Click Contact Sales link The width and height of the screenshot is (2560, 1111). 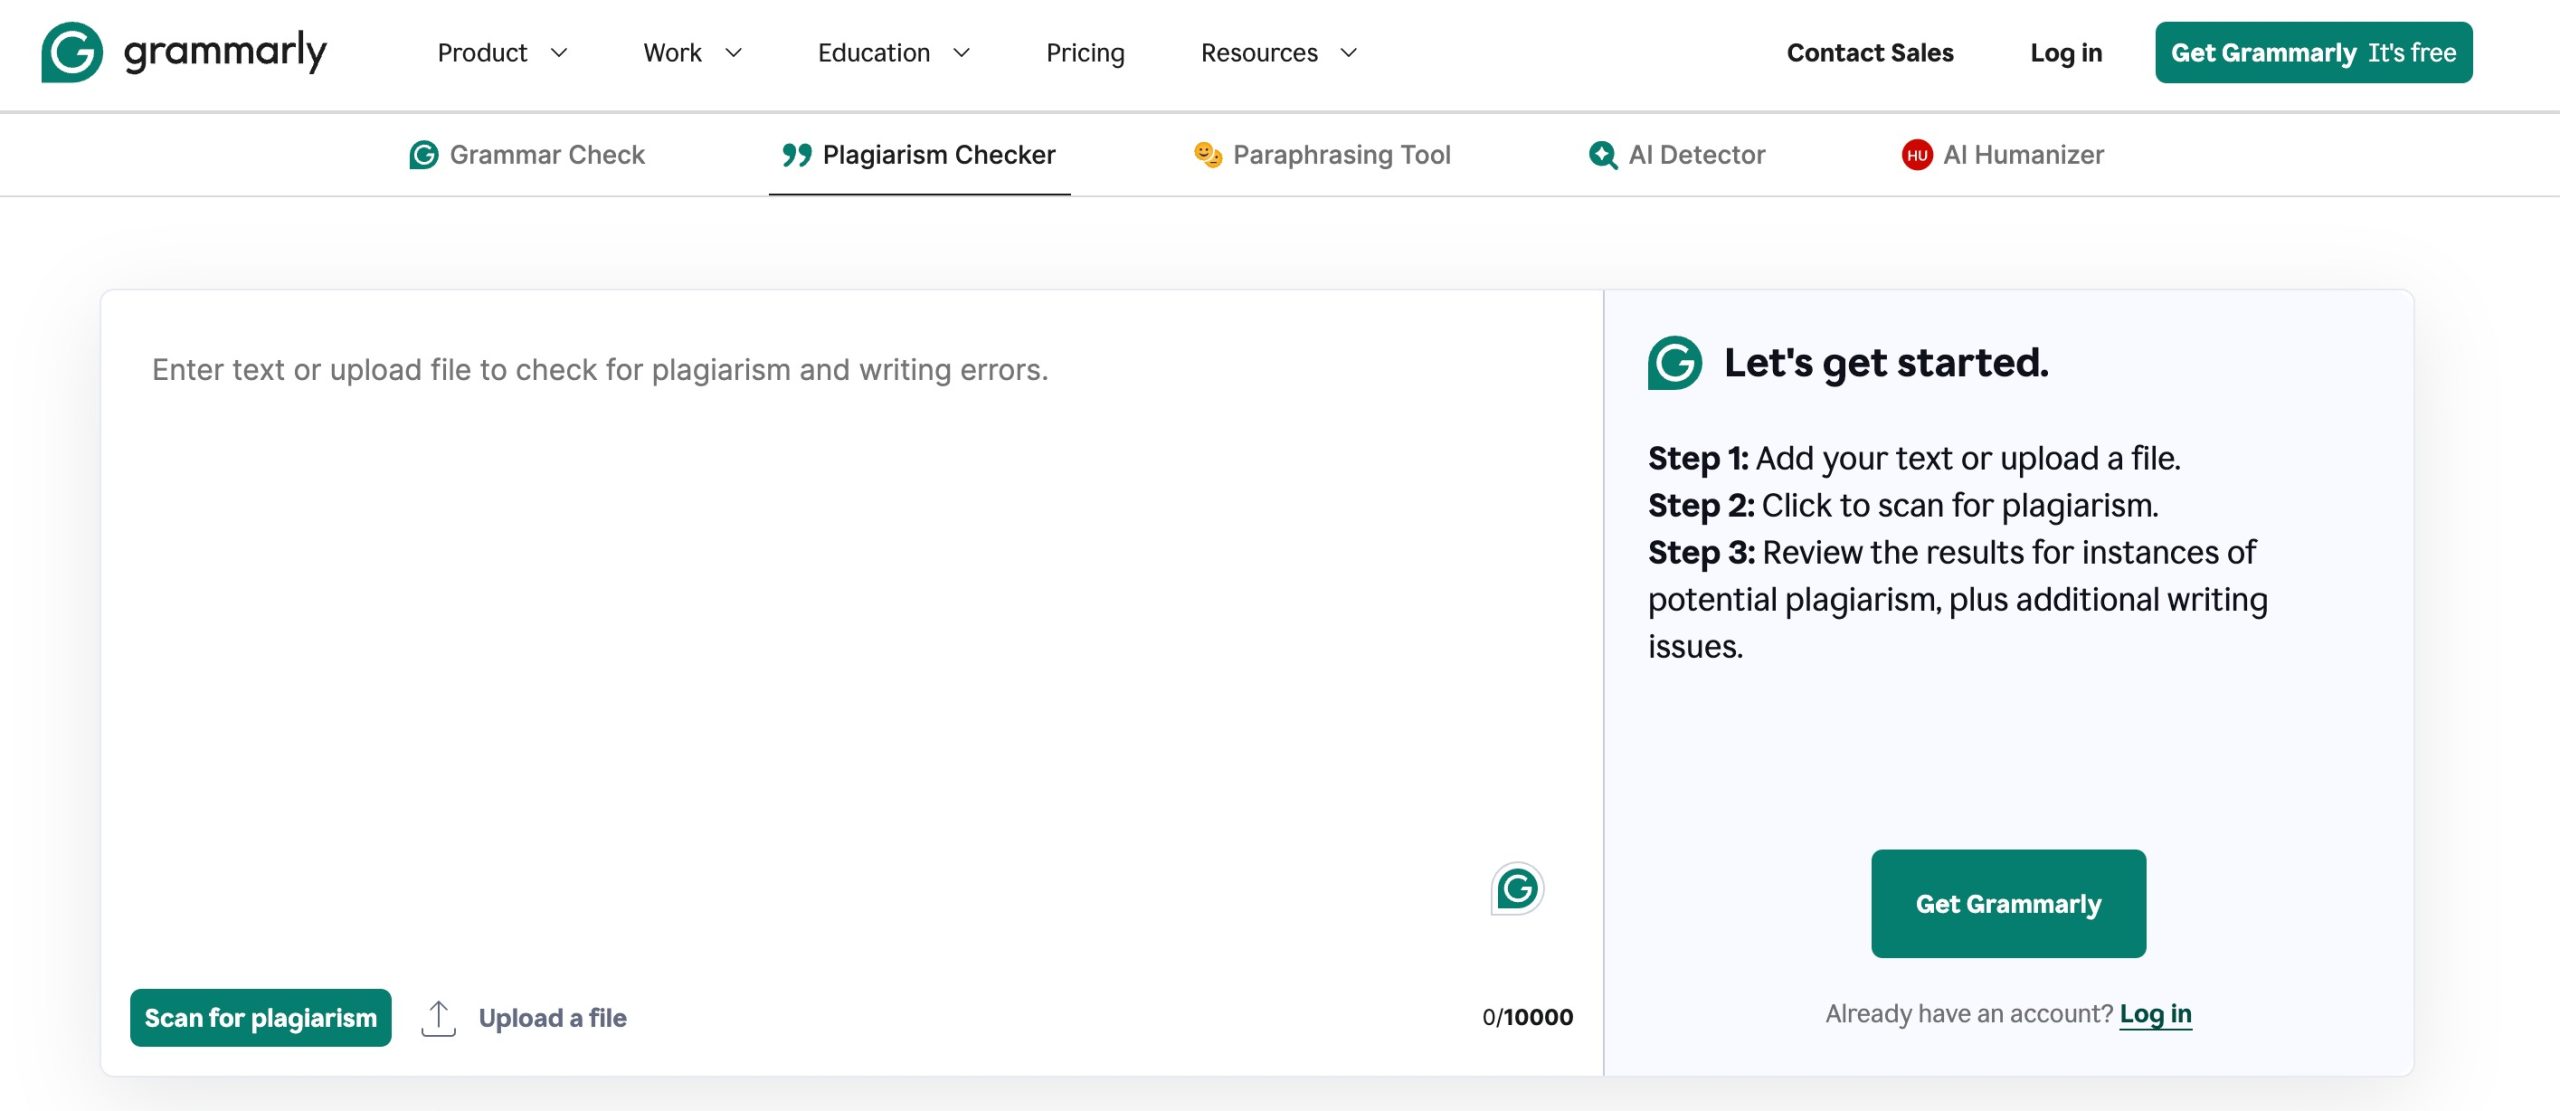pos(1870,53)
